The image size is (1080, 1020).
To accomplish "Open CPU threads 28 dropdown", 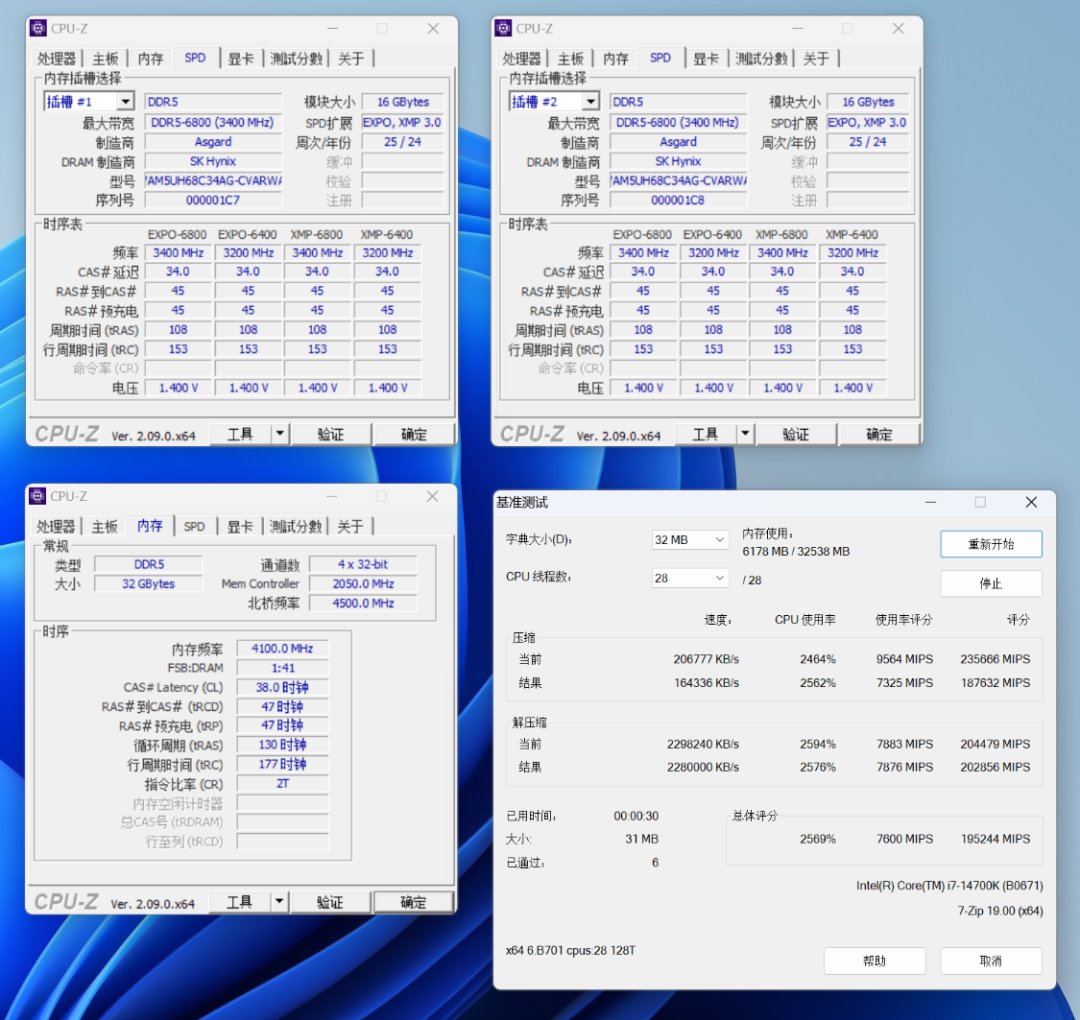I will click(x=689, y=579).
